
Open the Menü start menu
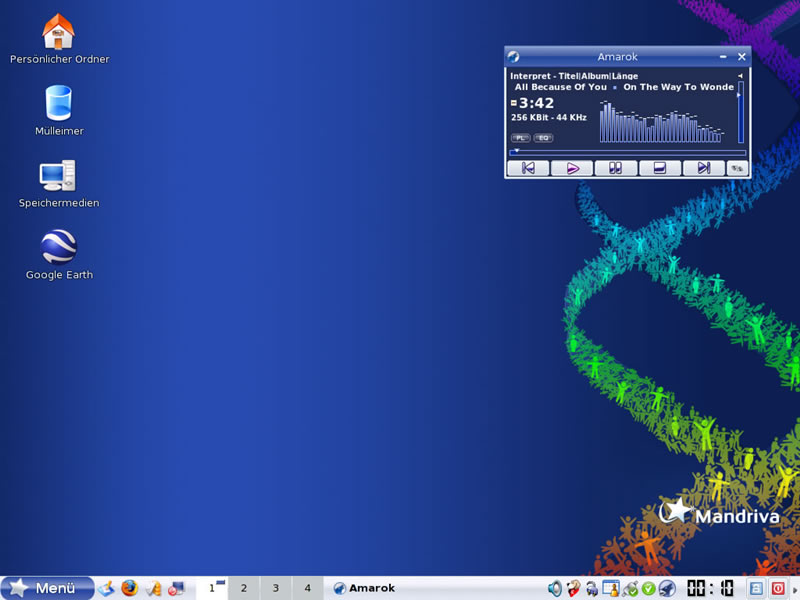pos(47,588)
